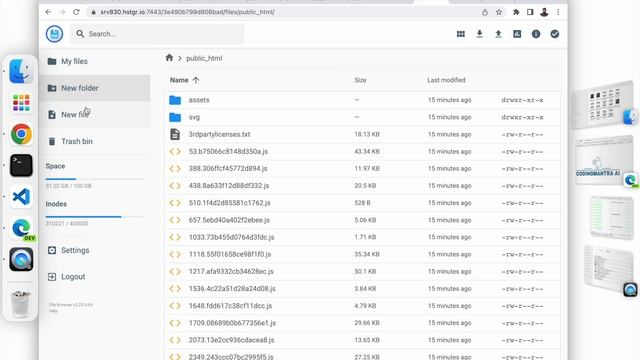Open the browser side panel icon
This screenshot has width=640, height=360.
530,12
